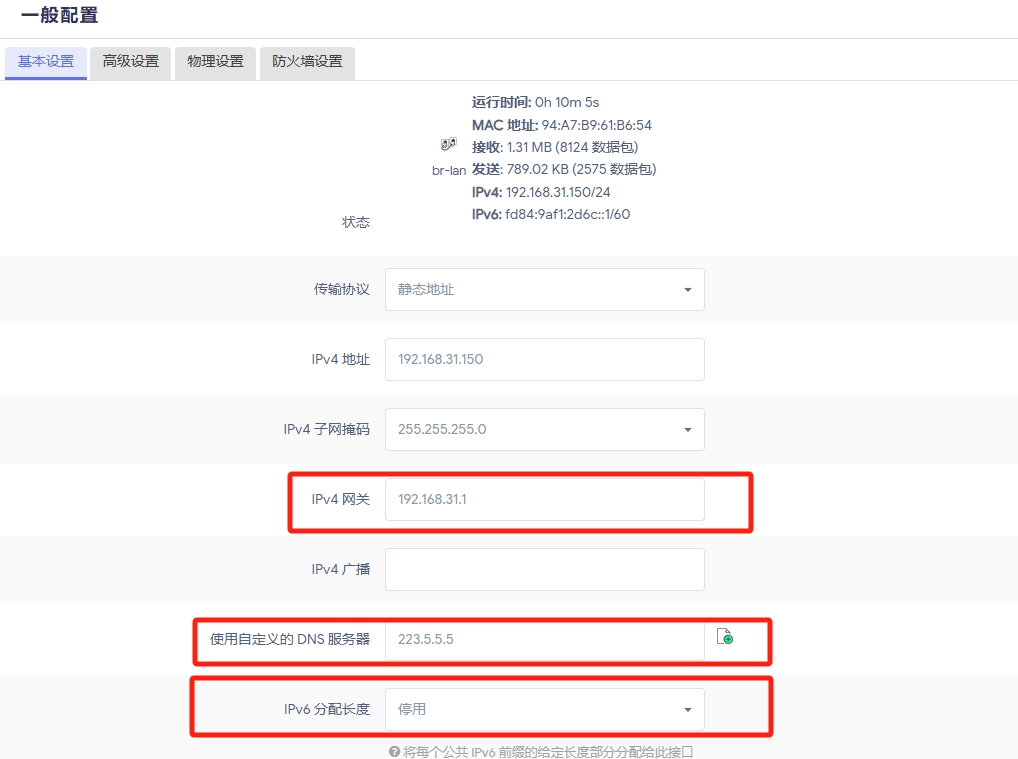Focus the custom DNS server input showing 223.5.5.5
The image size is (1018, 759).
[x=544, y=639]
